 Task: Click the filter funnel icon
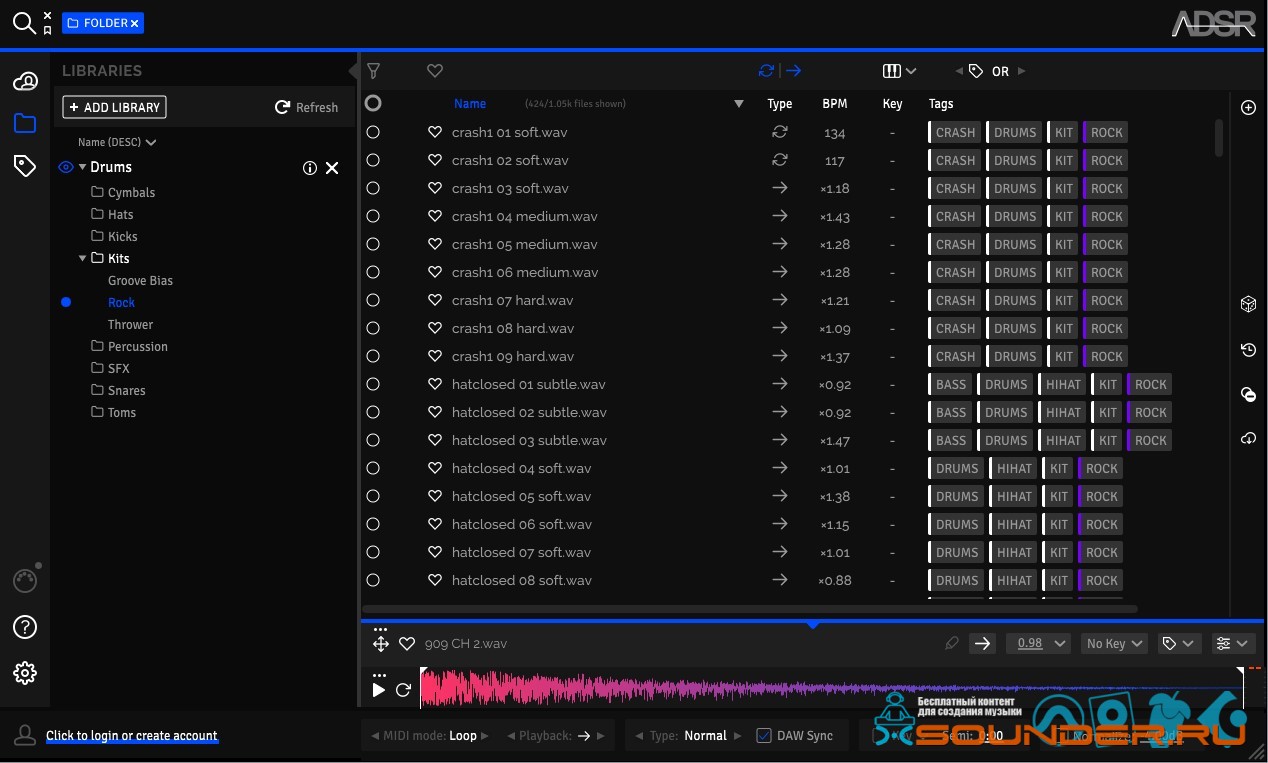click(x=373, y=71)
